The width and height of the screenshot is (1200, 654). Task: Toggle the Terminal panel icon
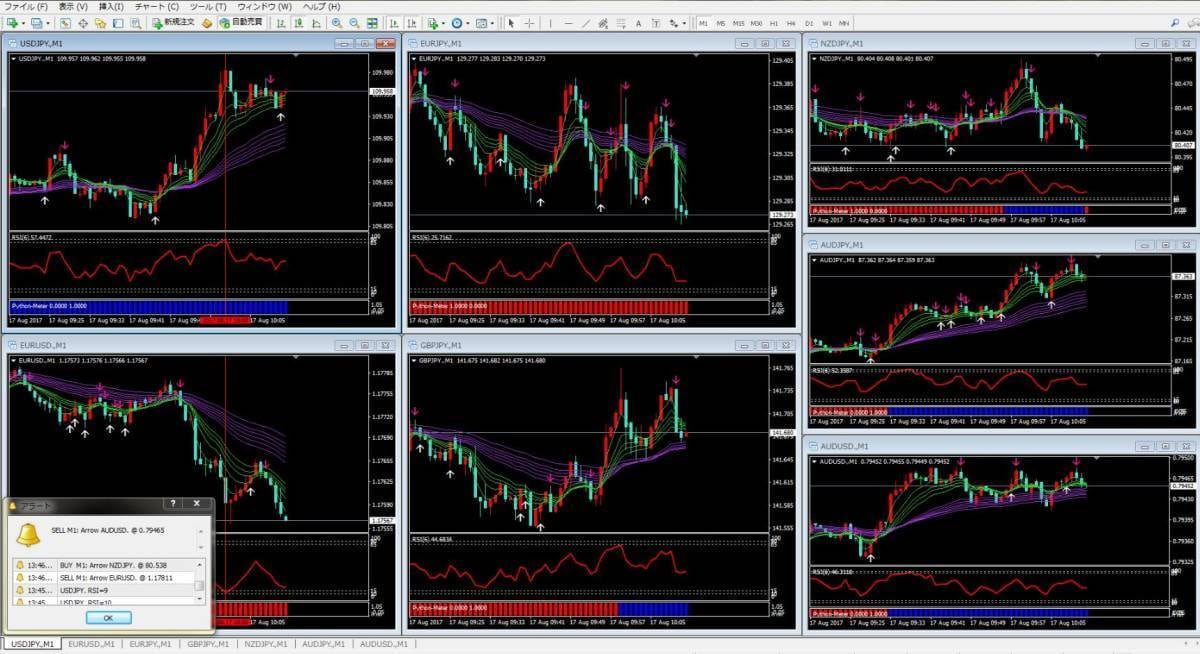point(118,23)
